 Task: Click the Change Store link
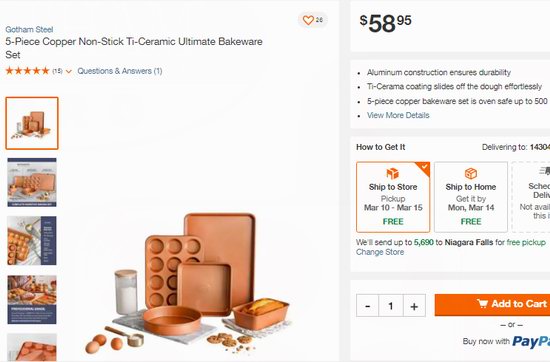[x=380, y=252]
